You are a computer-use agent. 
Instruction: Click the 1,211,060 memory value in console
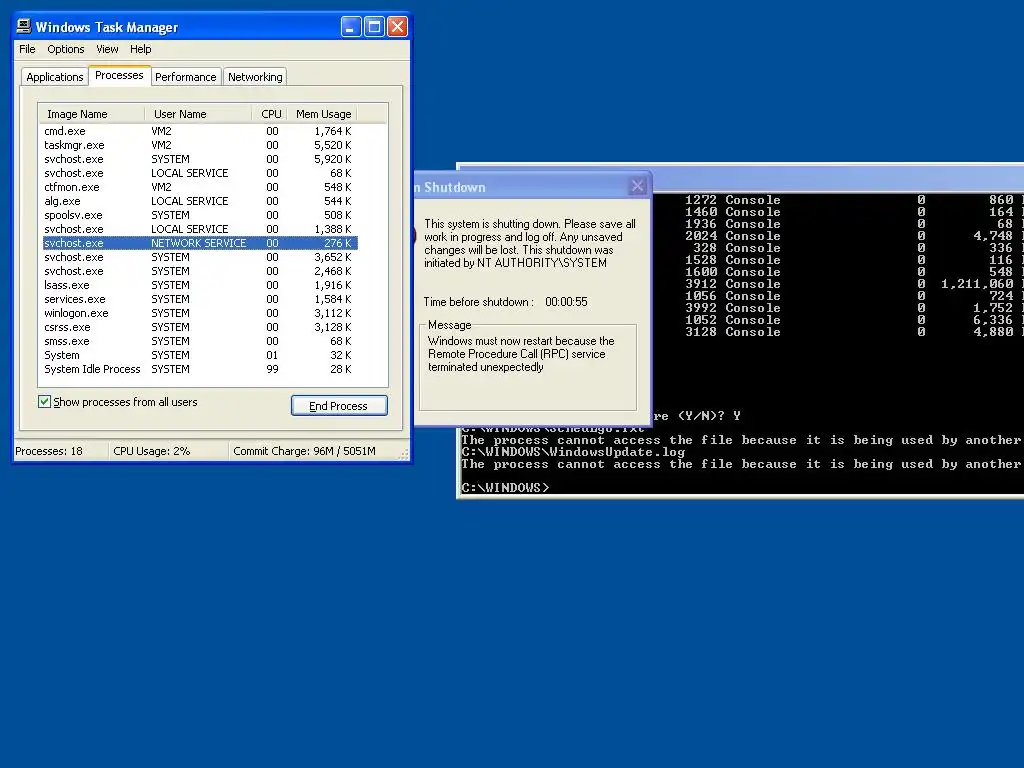tap(977, 283)
